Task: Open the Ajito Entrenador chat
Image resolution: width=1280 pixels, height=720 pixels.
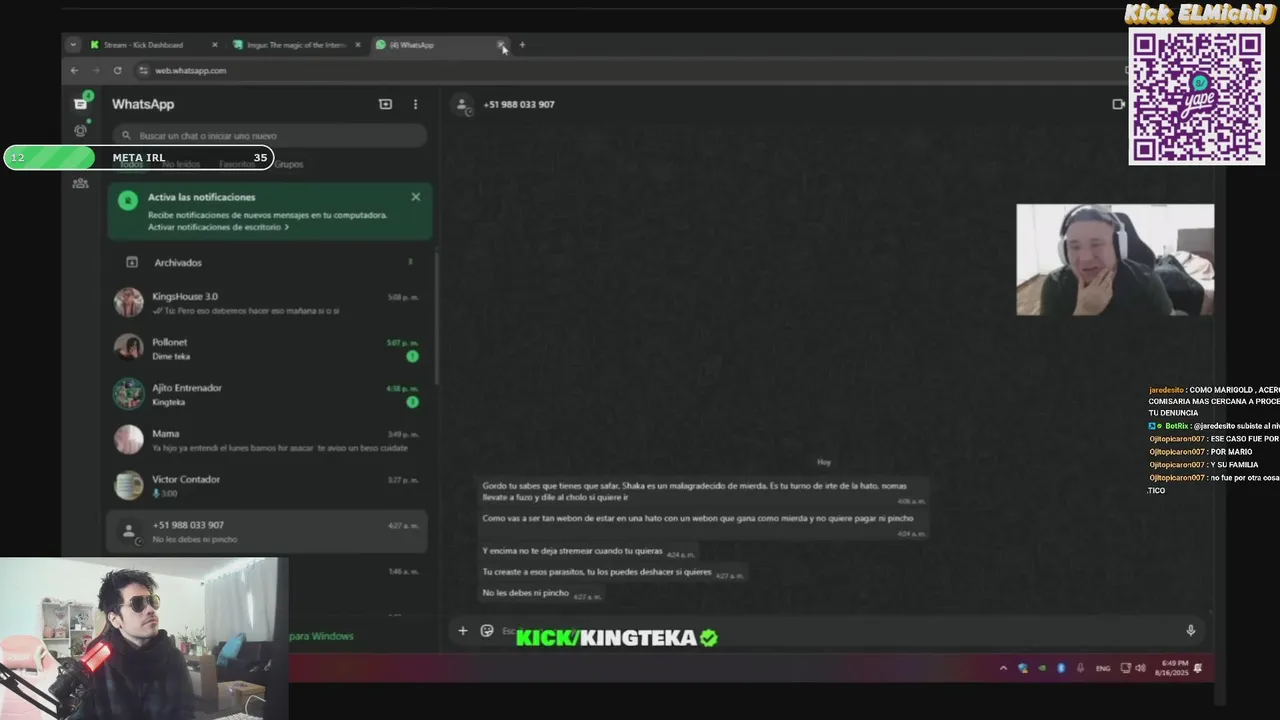Action: pyautogui.click(x=269, y=394)
